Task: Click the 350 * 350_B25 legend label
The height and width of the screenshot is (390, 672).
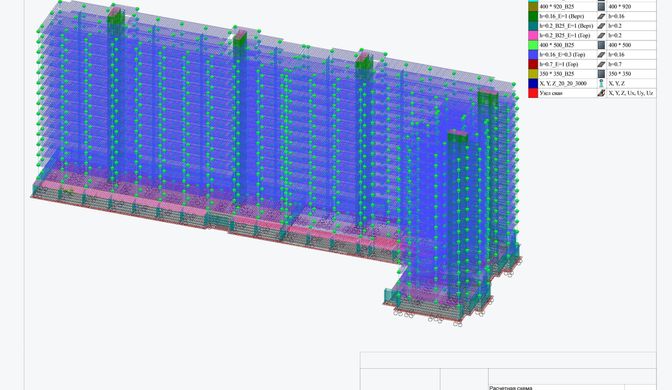Action: 557,74
